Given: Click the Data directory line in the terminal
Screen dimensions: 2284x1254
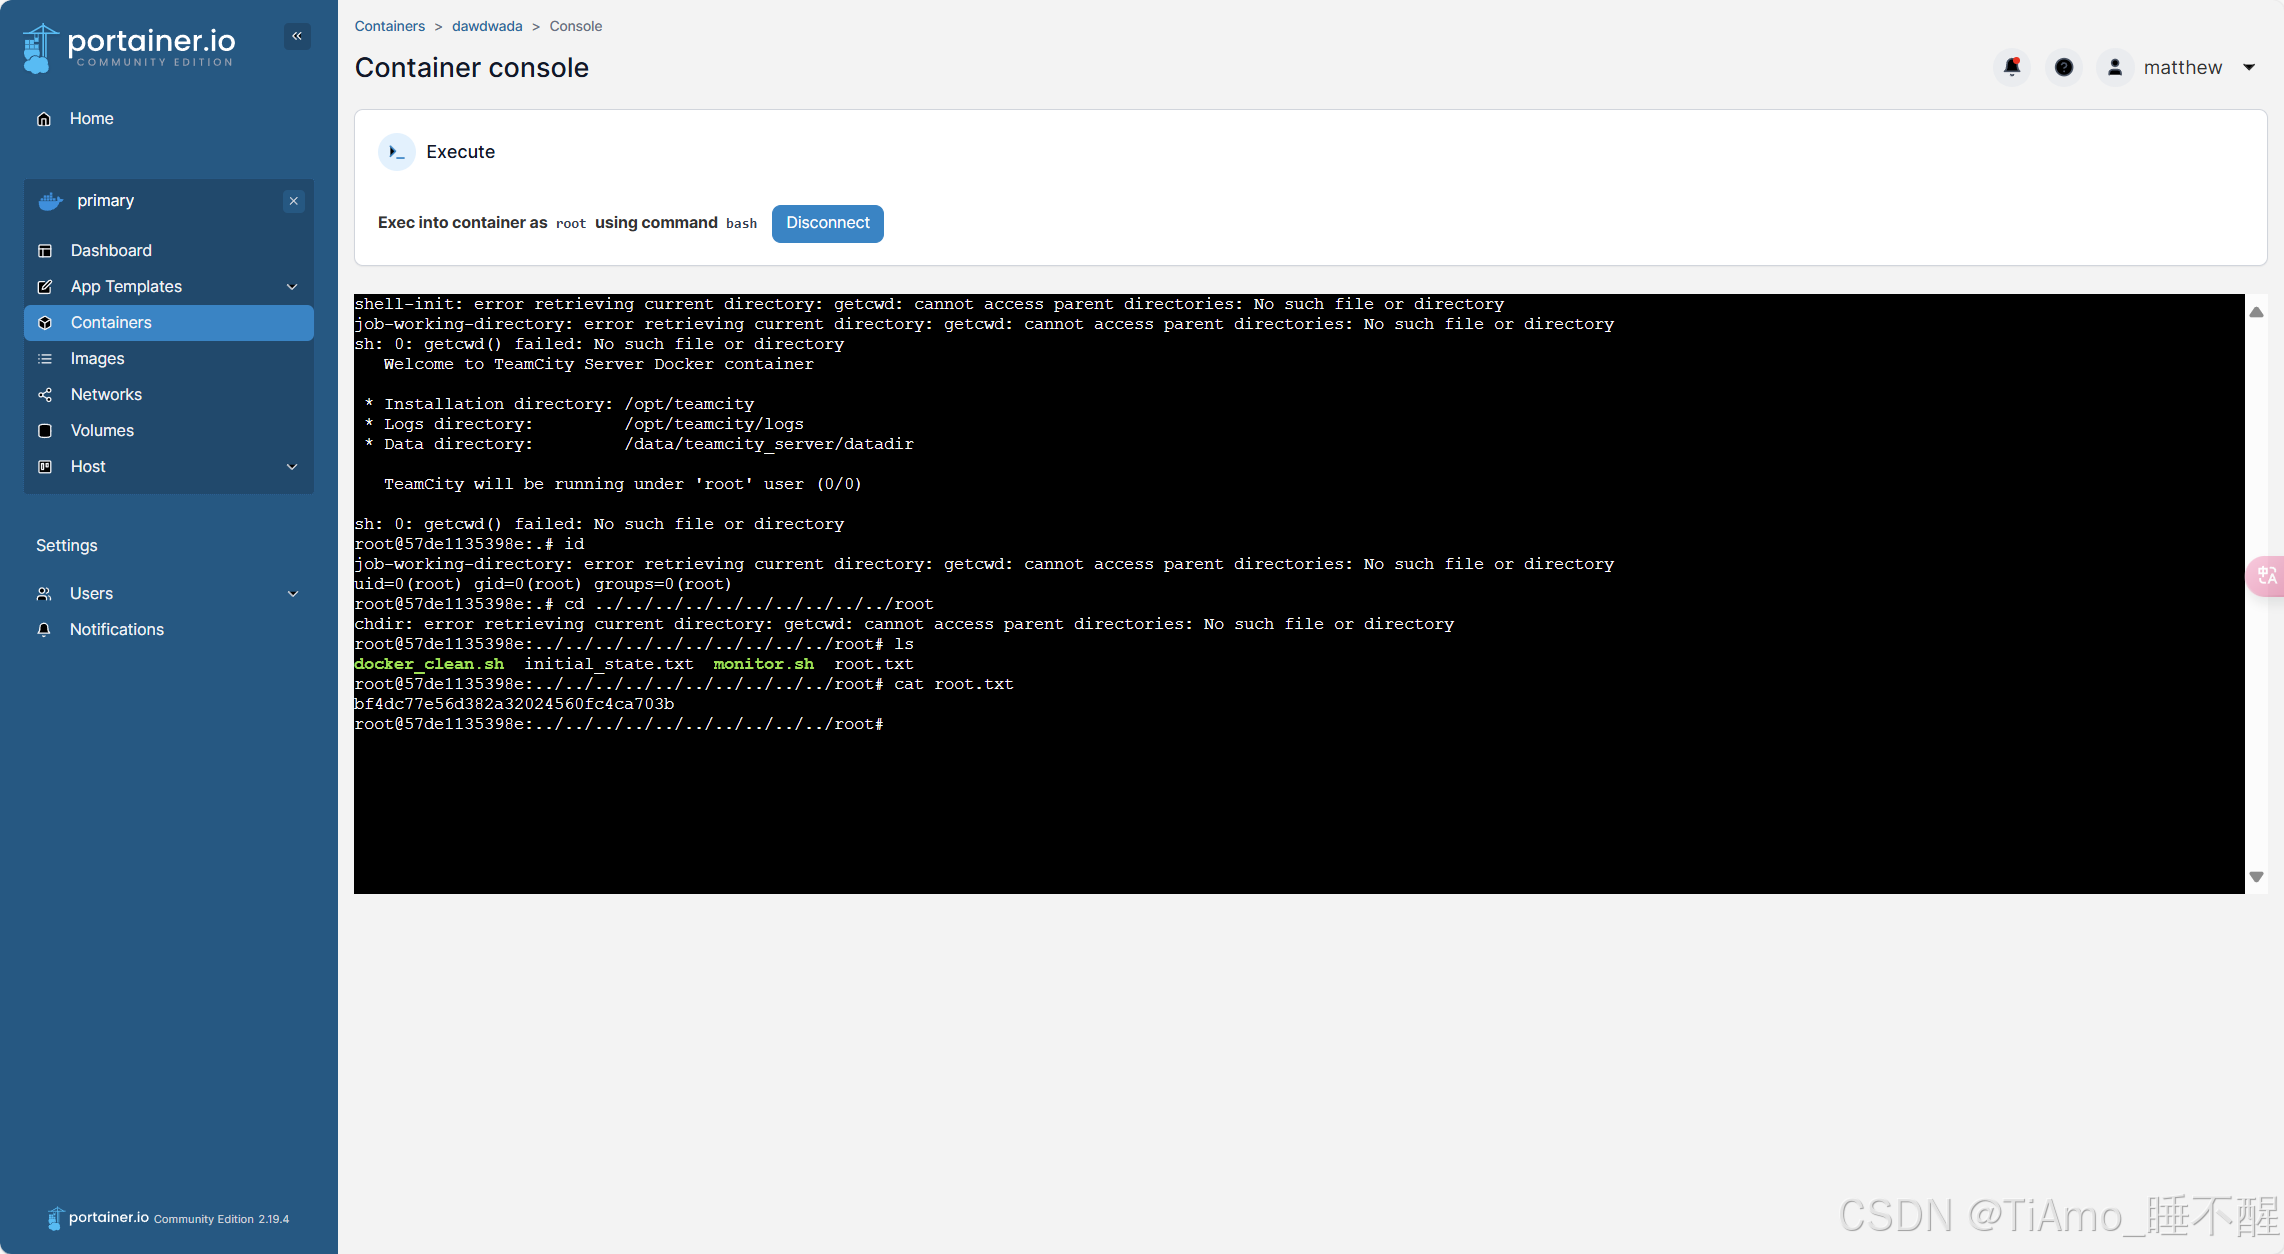Looking at the screenshot, I should (639, 444).
